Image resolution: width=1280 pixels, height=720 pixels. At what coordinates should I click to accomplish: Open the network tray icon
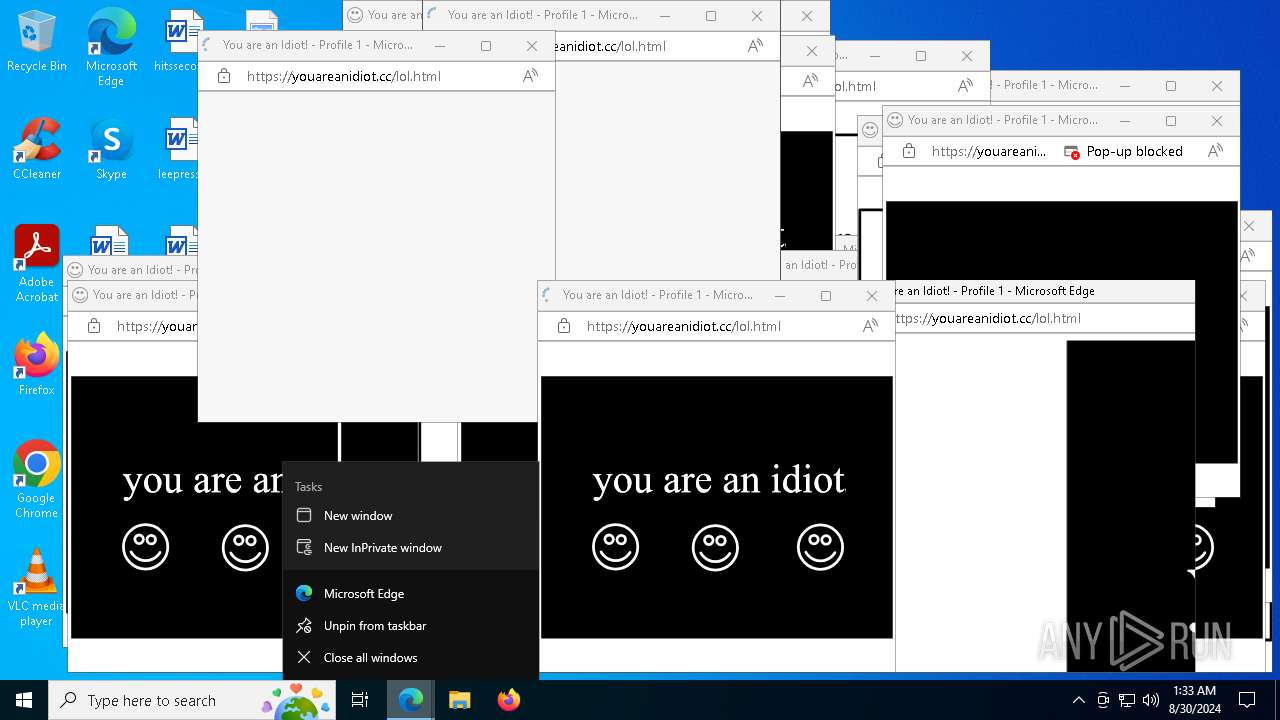click(1127, 700)
